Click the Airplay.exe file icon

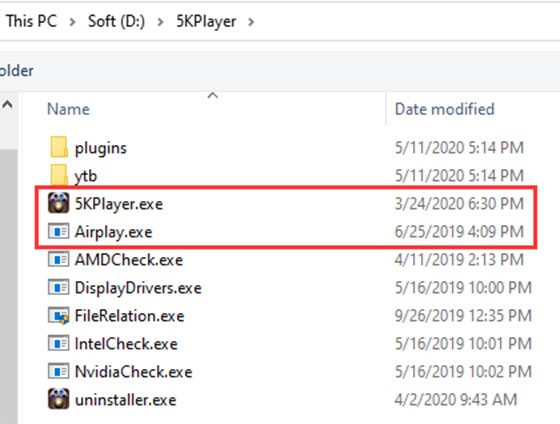click(59, 231)
